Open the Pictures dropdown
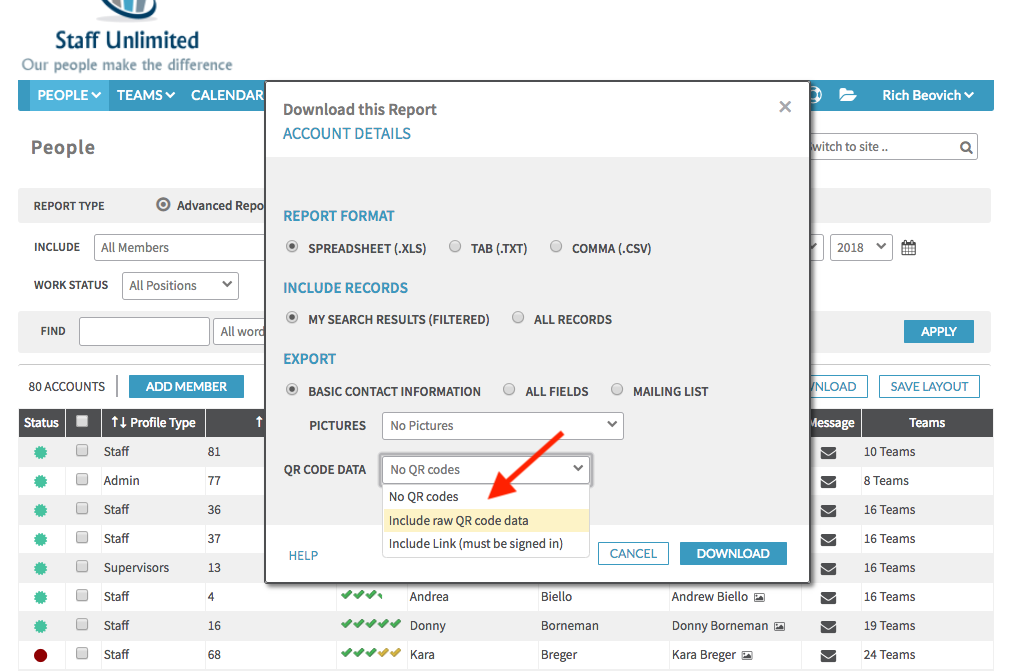Image resolution: width=1034 pixels, height=671 pixels. [x=502, y=426]
